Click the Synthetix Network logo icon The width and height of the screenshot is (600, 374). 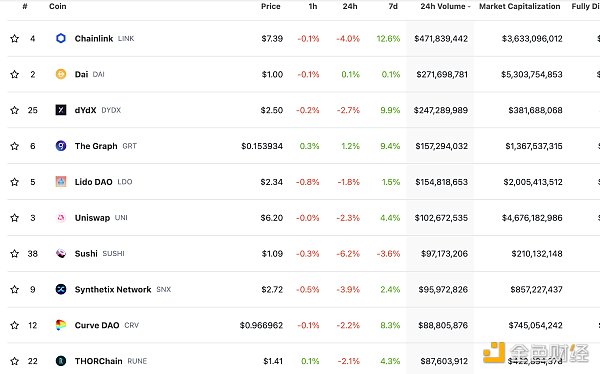pos(61,289)
